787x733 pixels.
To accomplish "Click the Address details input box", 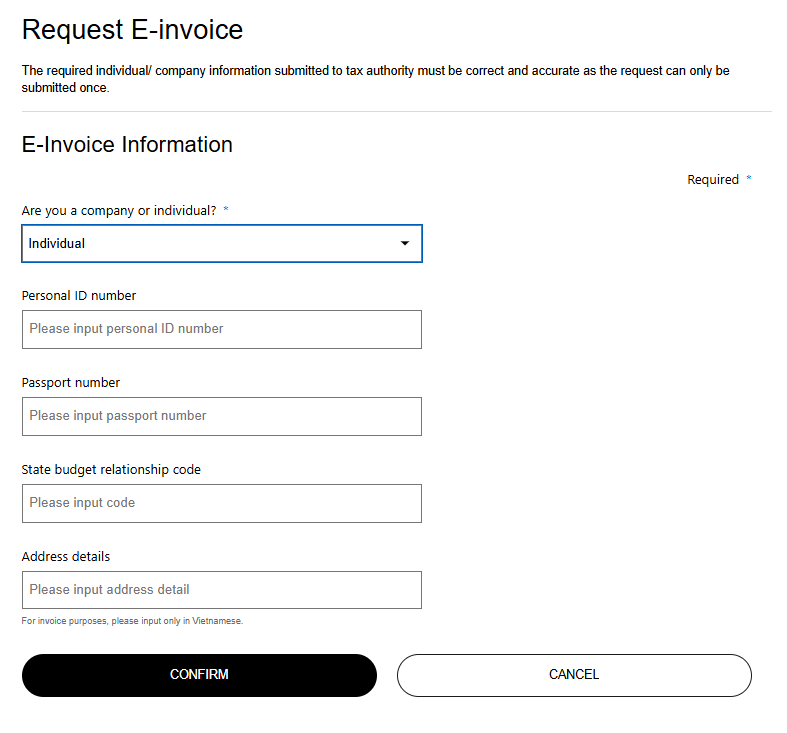I will point(221,590).
